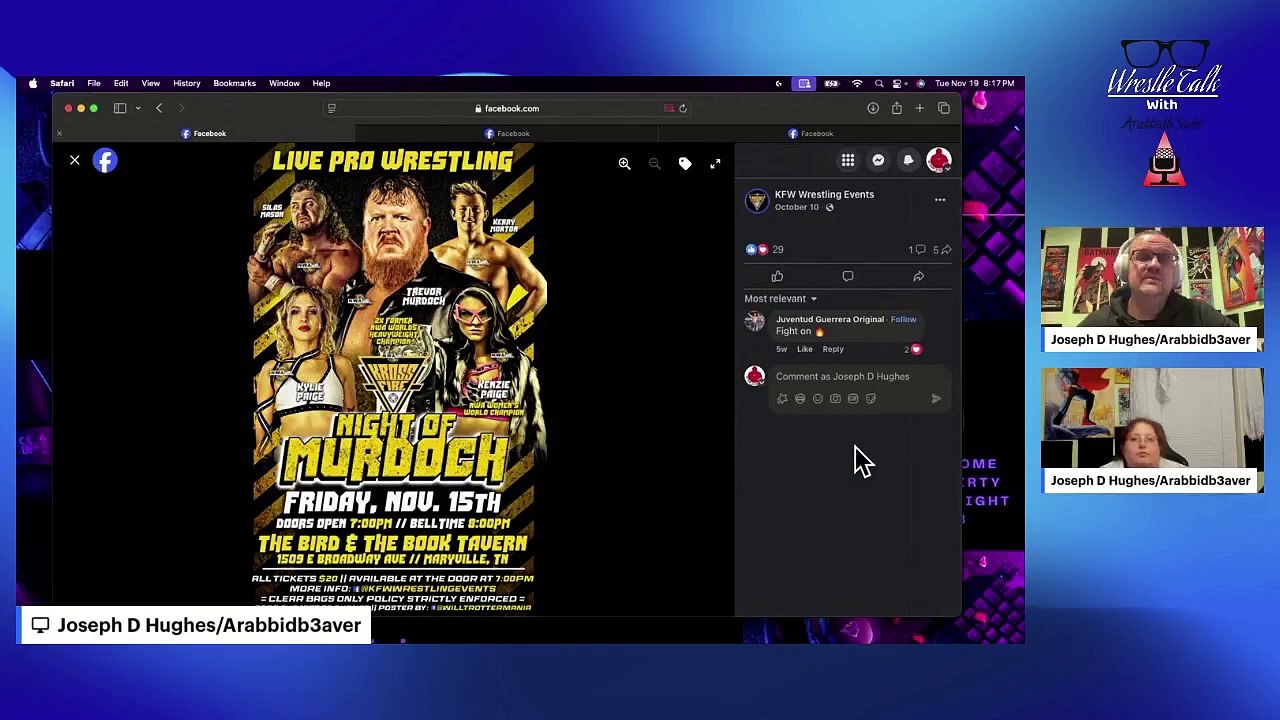Open the Safari menu
The width and height of the screenshot is (1280, 720).
tap(62, 83)
